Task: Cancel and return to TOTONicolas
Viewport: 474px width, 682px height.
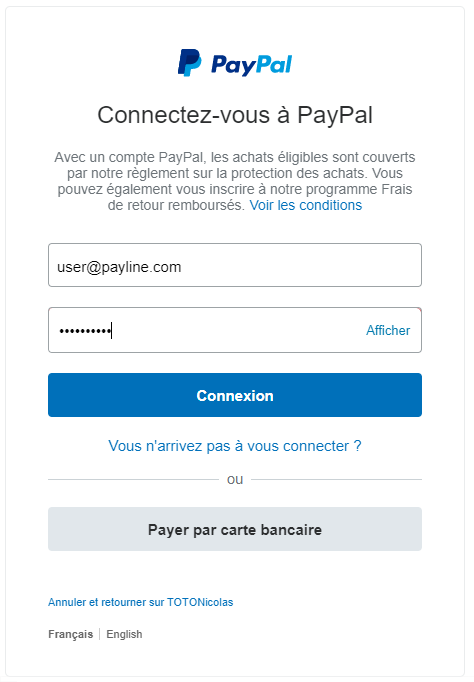Action: (x=140, y=602)
